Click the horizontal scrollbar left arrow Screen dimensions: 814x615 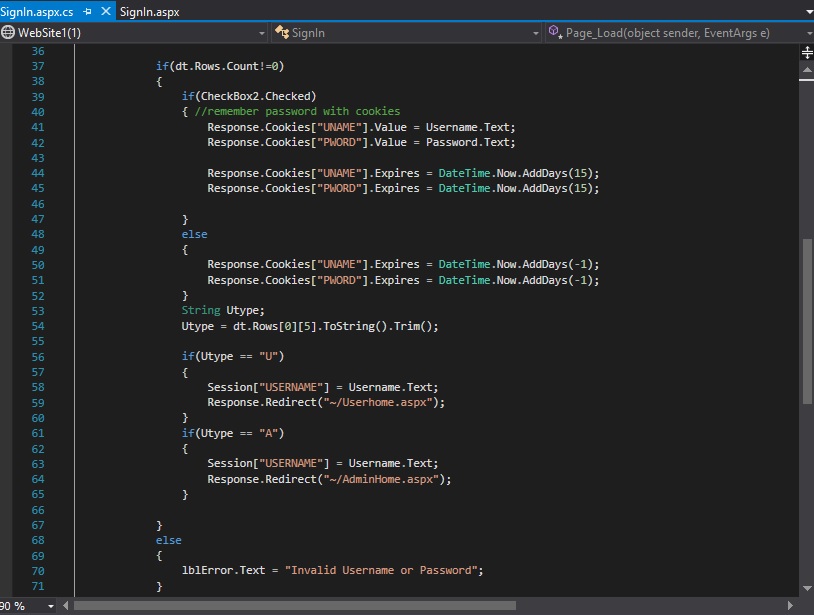click(x=65, y=605)
